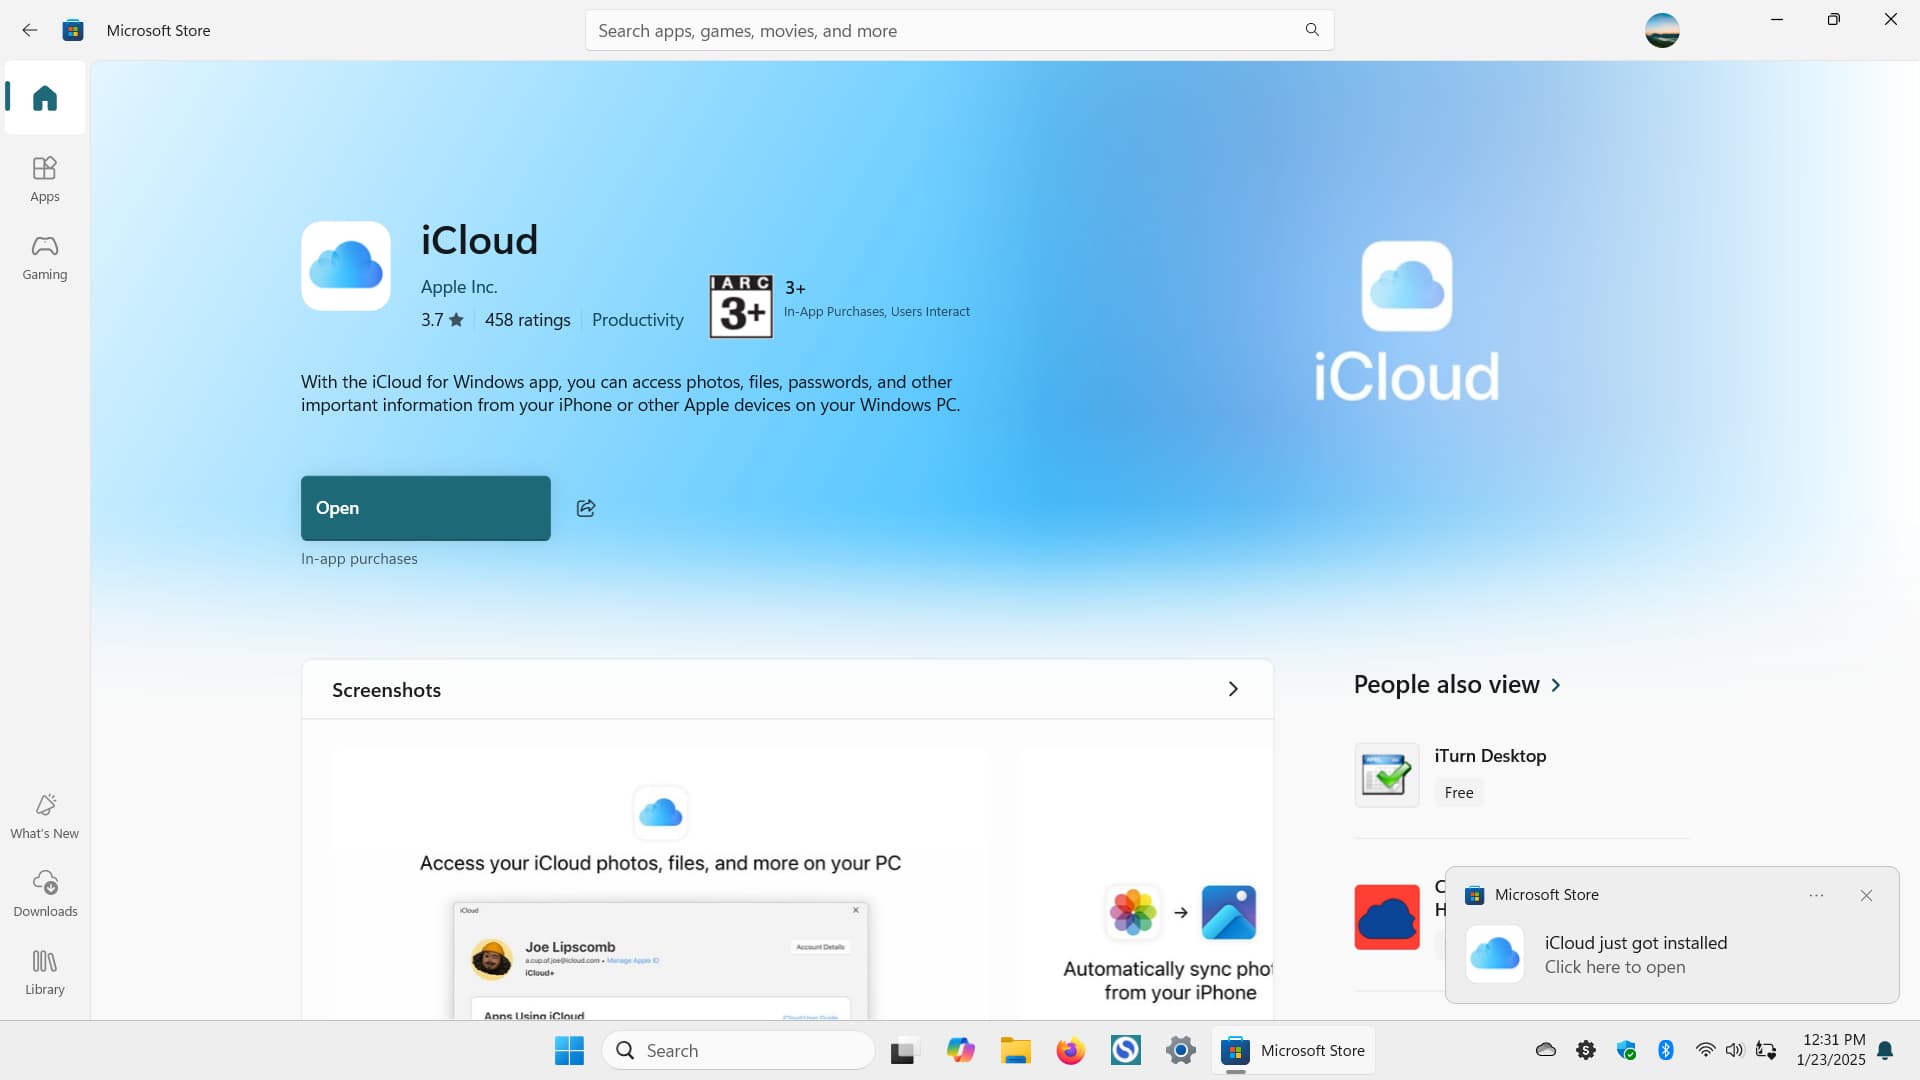Open What's New in sidebar
The image size is (1920, 1080).
click(x=45, y=817)
